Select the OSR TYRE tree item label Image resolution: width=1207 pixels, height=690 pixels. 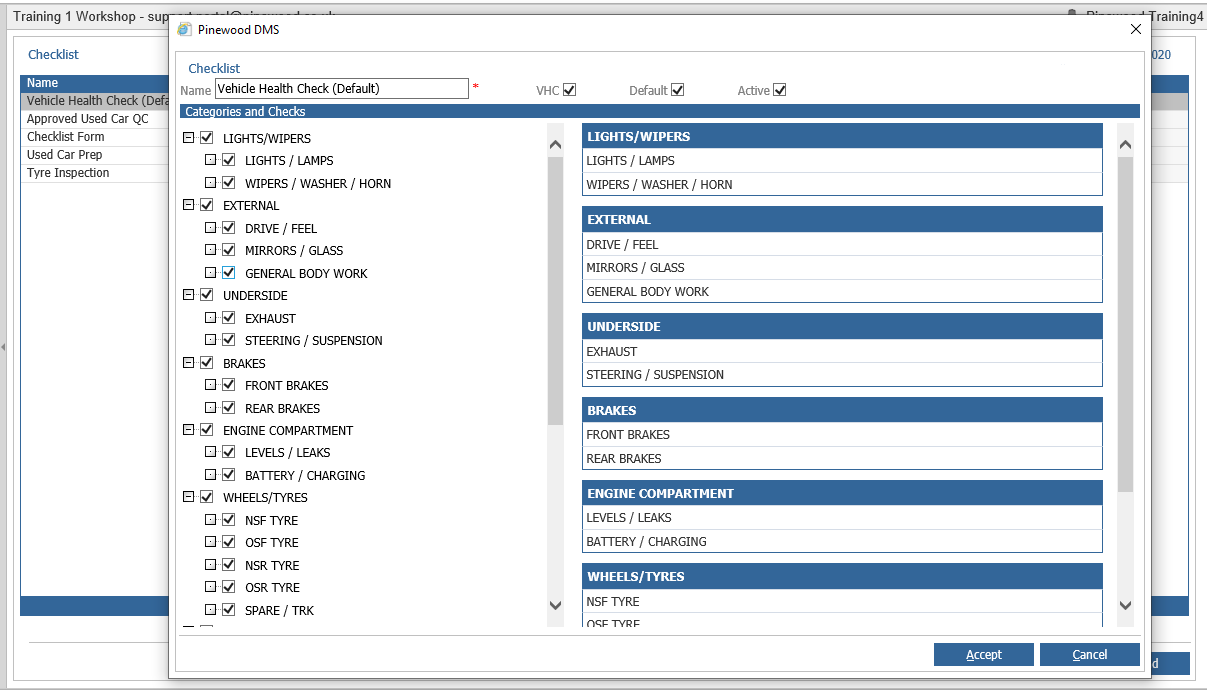pos(272,587)
